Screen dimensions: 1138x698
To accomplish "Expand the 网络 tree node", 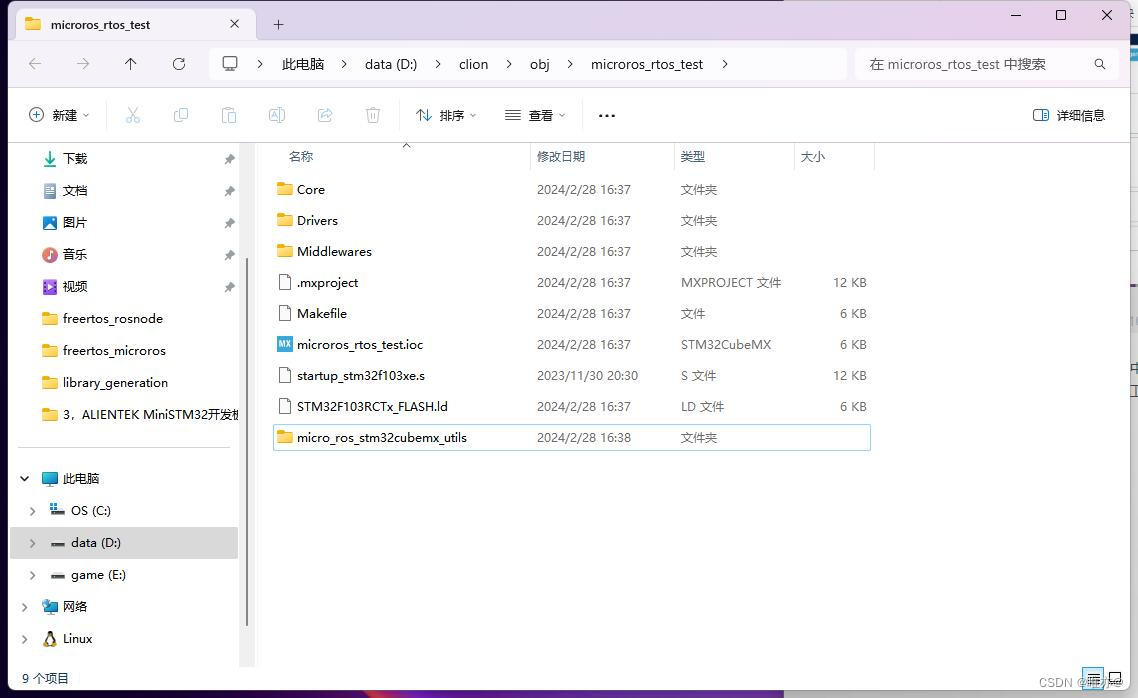I will tap(25, 607).
